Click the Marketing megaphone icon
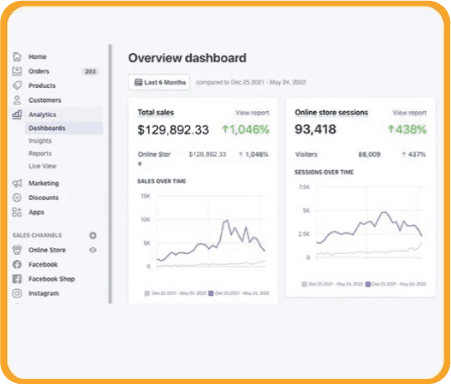 click(17, 183)
